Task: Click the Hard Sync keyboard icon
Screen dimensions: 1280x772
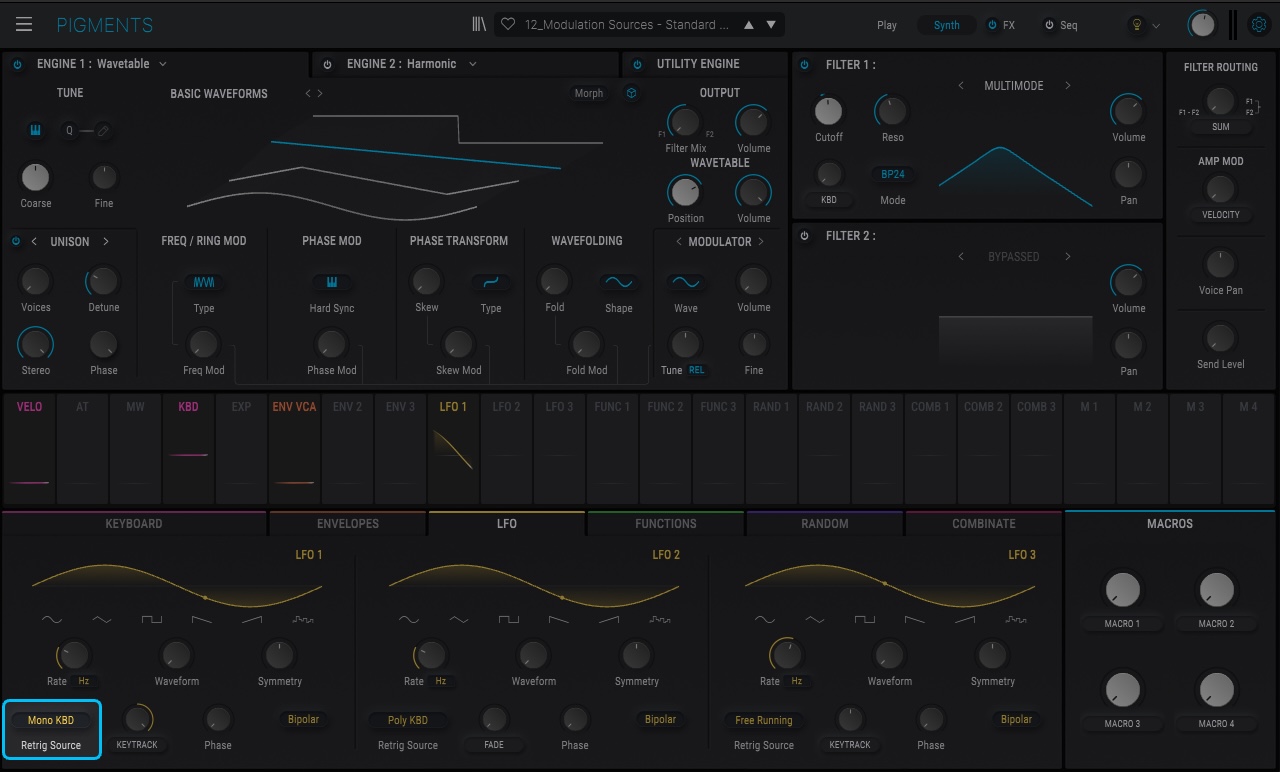Action: point(332,283)
